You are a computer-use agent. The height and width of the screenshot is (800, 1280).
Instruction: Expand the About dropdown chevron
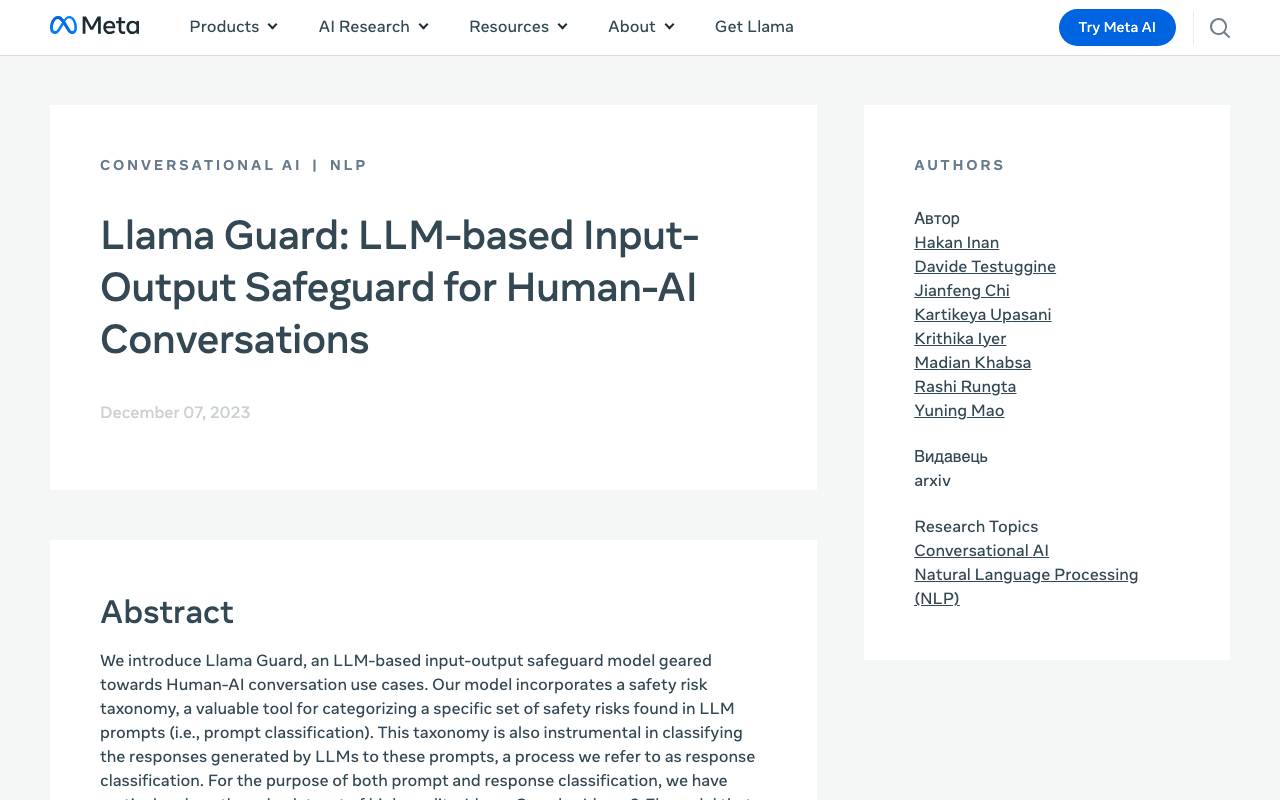pos(669,27)
